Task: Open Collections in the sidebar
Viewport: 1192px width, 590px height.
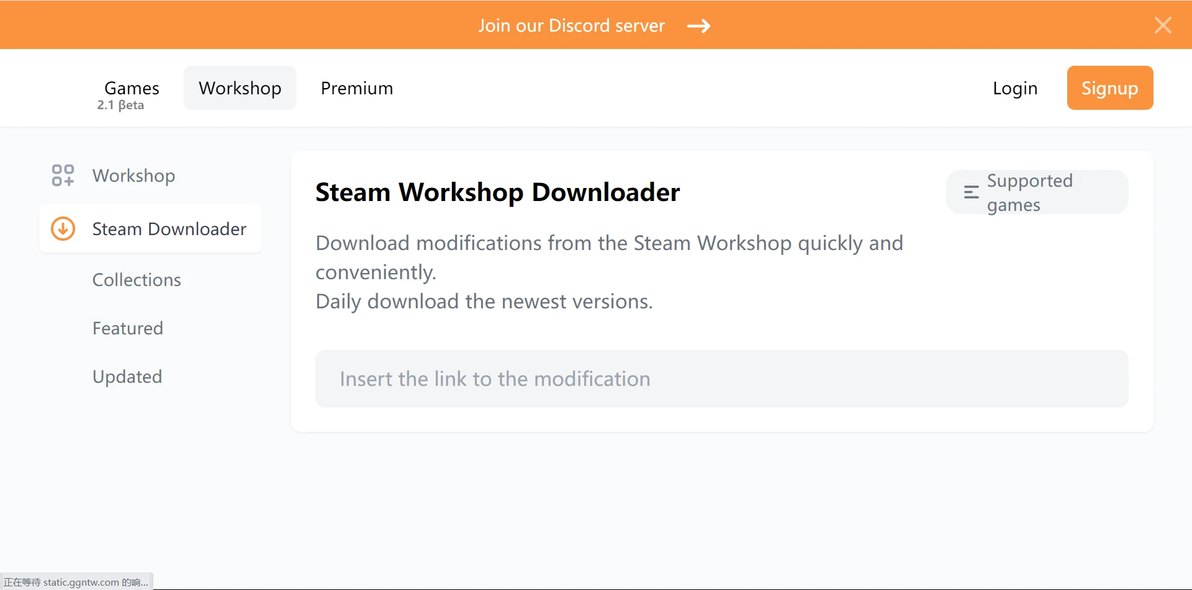Action: [x=137, y=280]
